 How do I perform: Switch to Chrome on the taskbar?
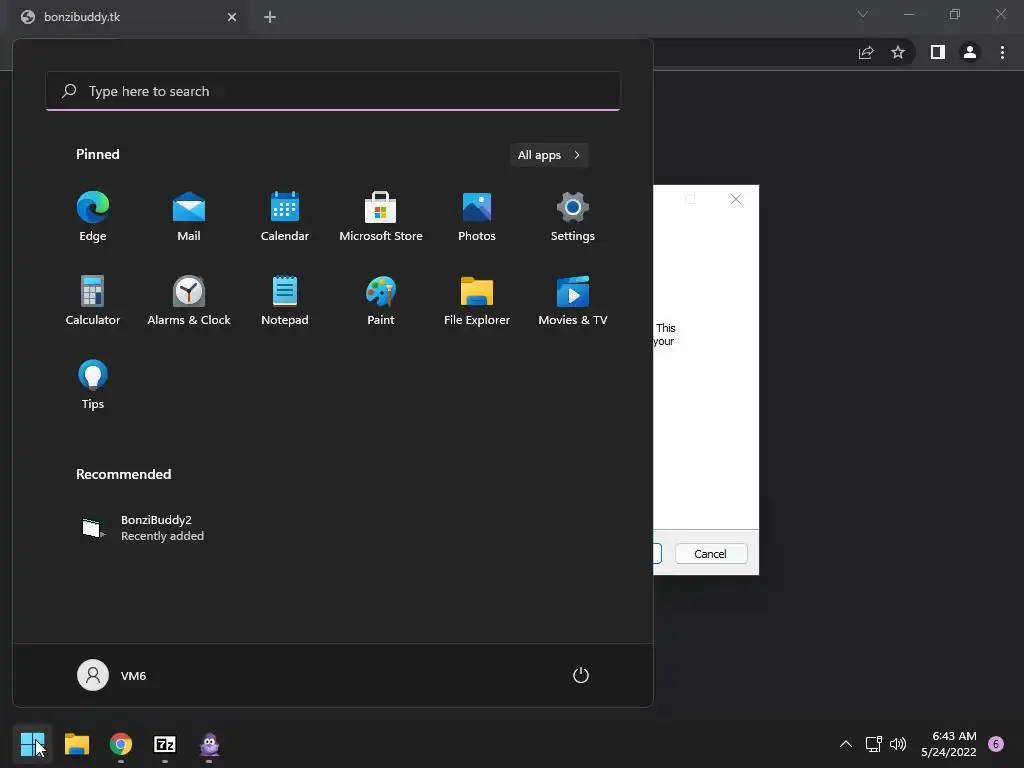click(x=121, y=744)
